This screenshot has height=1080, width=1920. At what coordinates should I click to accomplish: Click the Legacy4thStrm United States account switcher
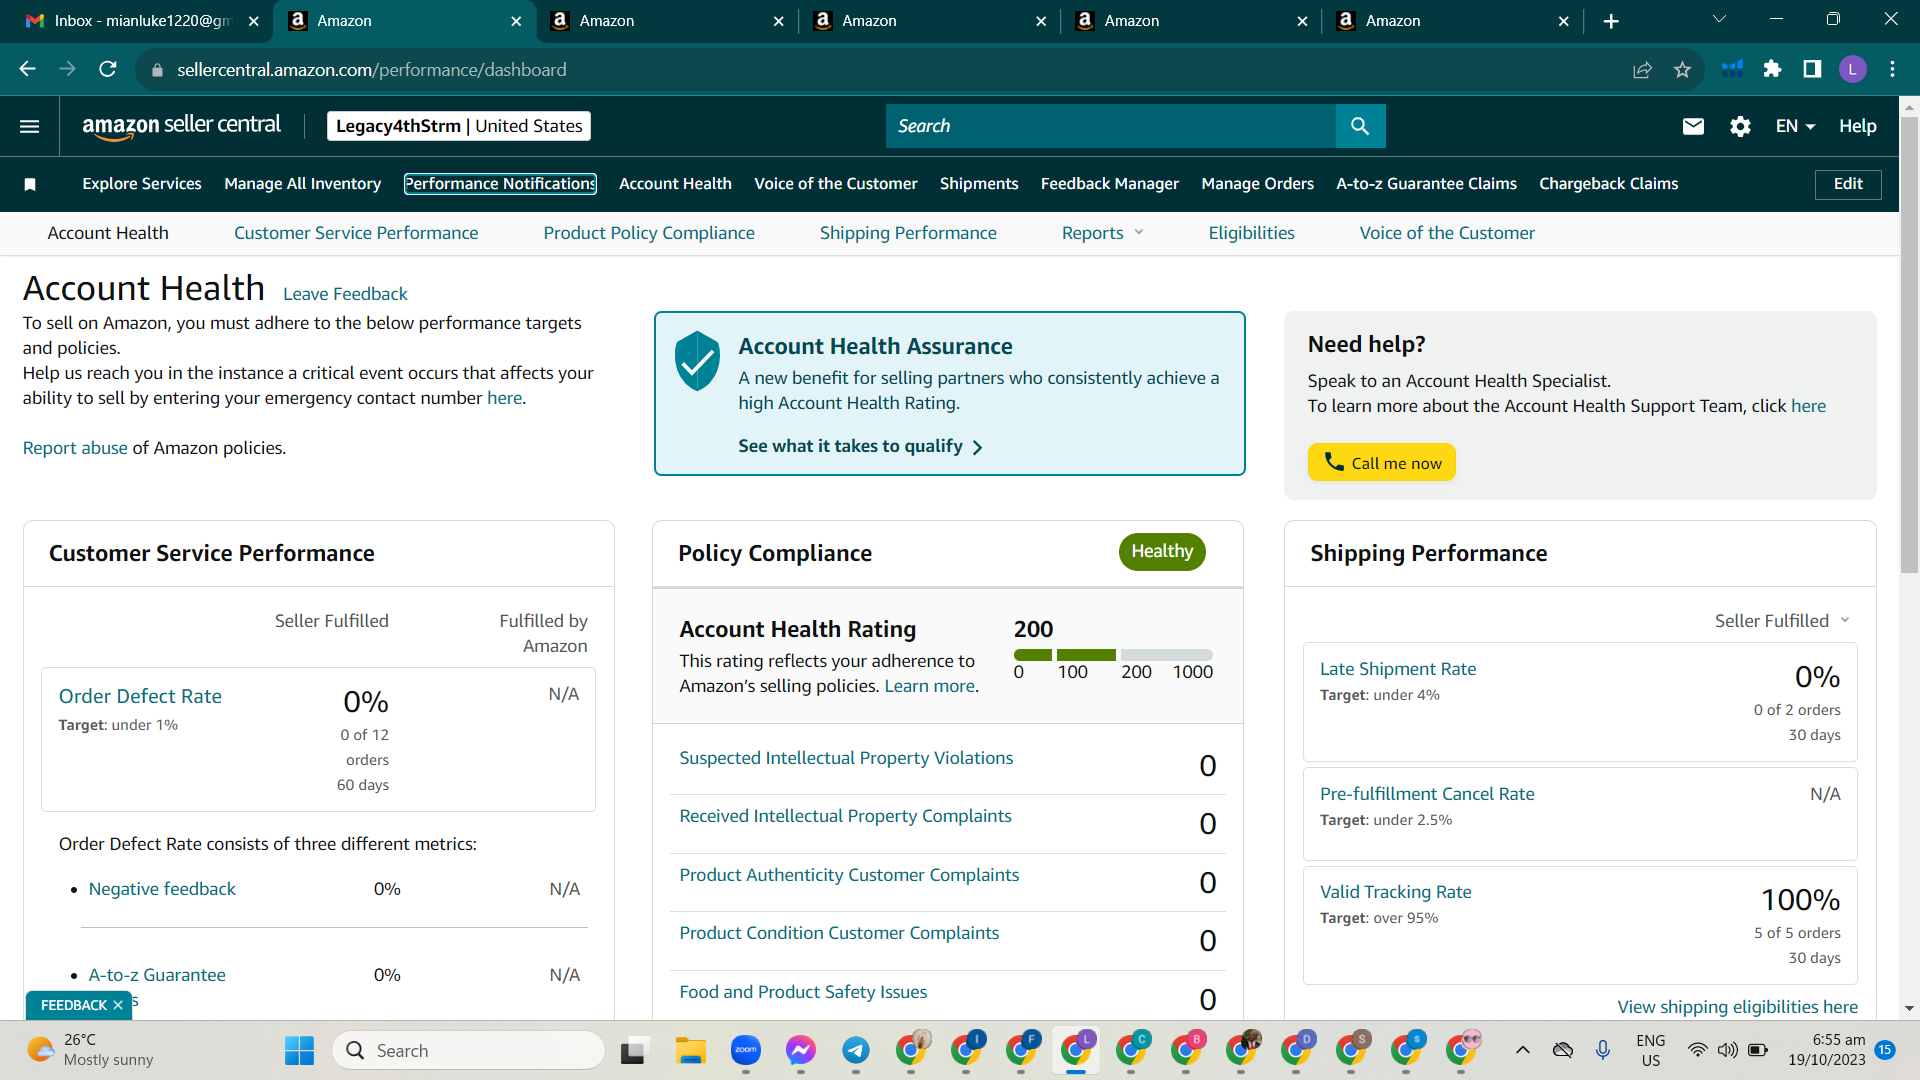pyautogui.click(x=459, y=126)
